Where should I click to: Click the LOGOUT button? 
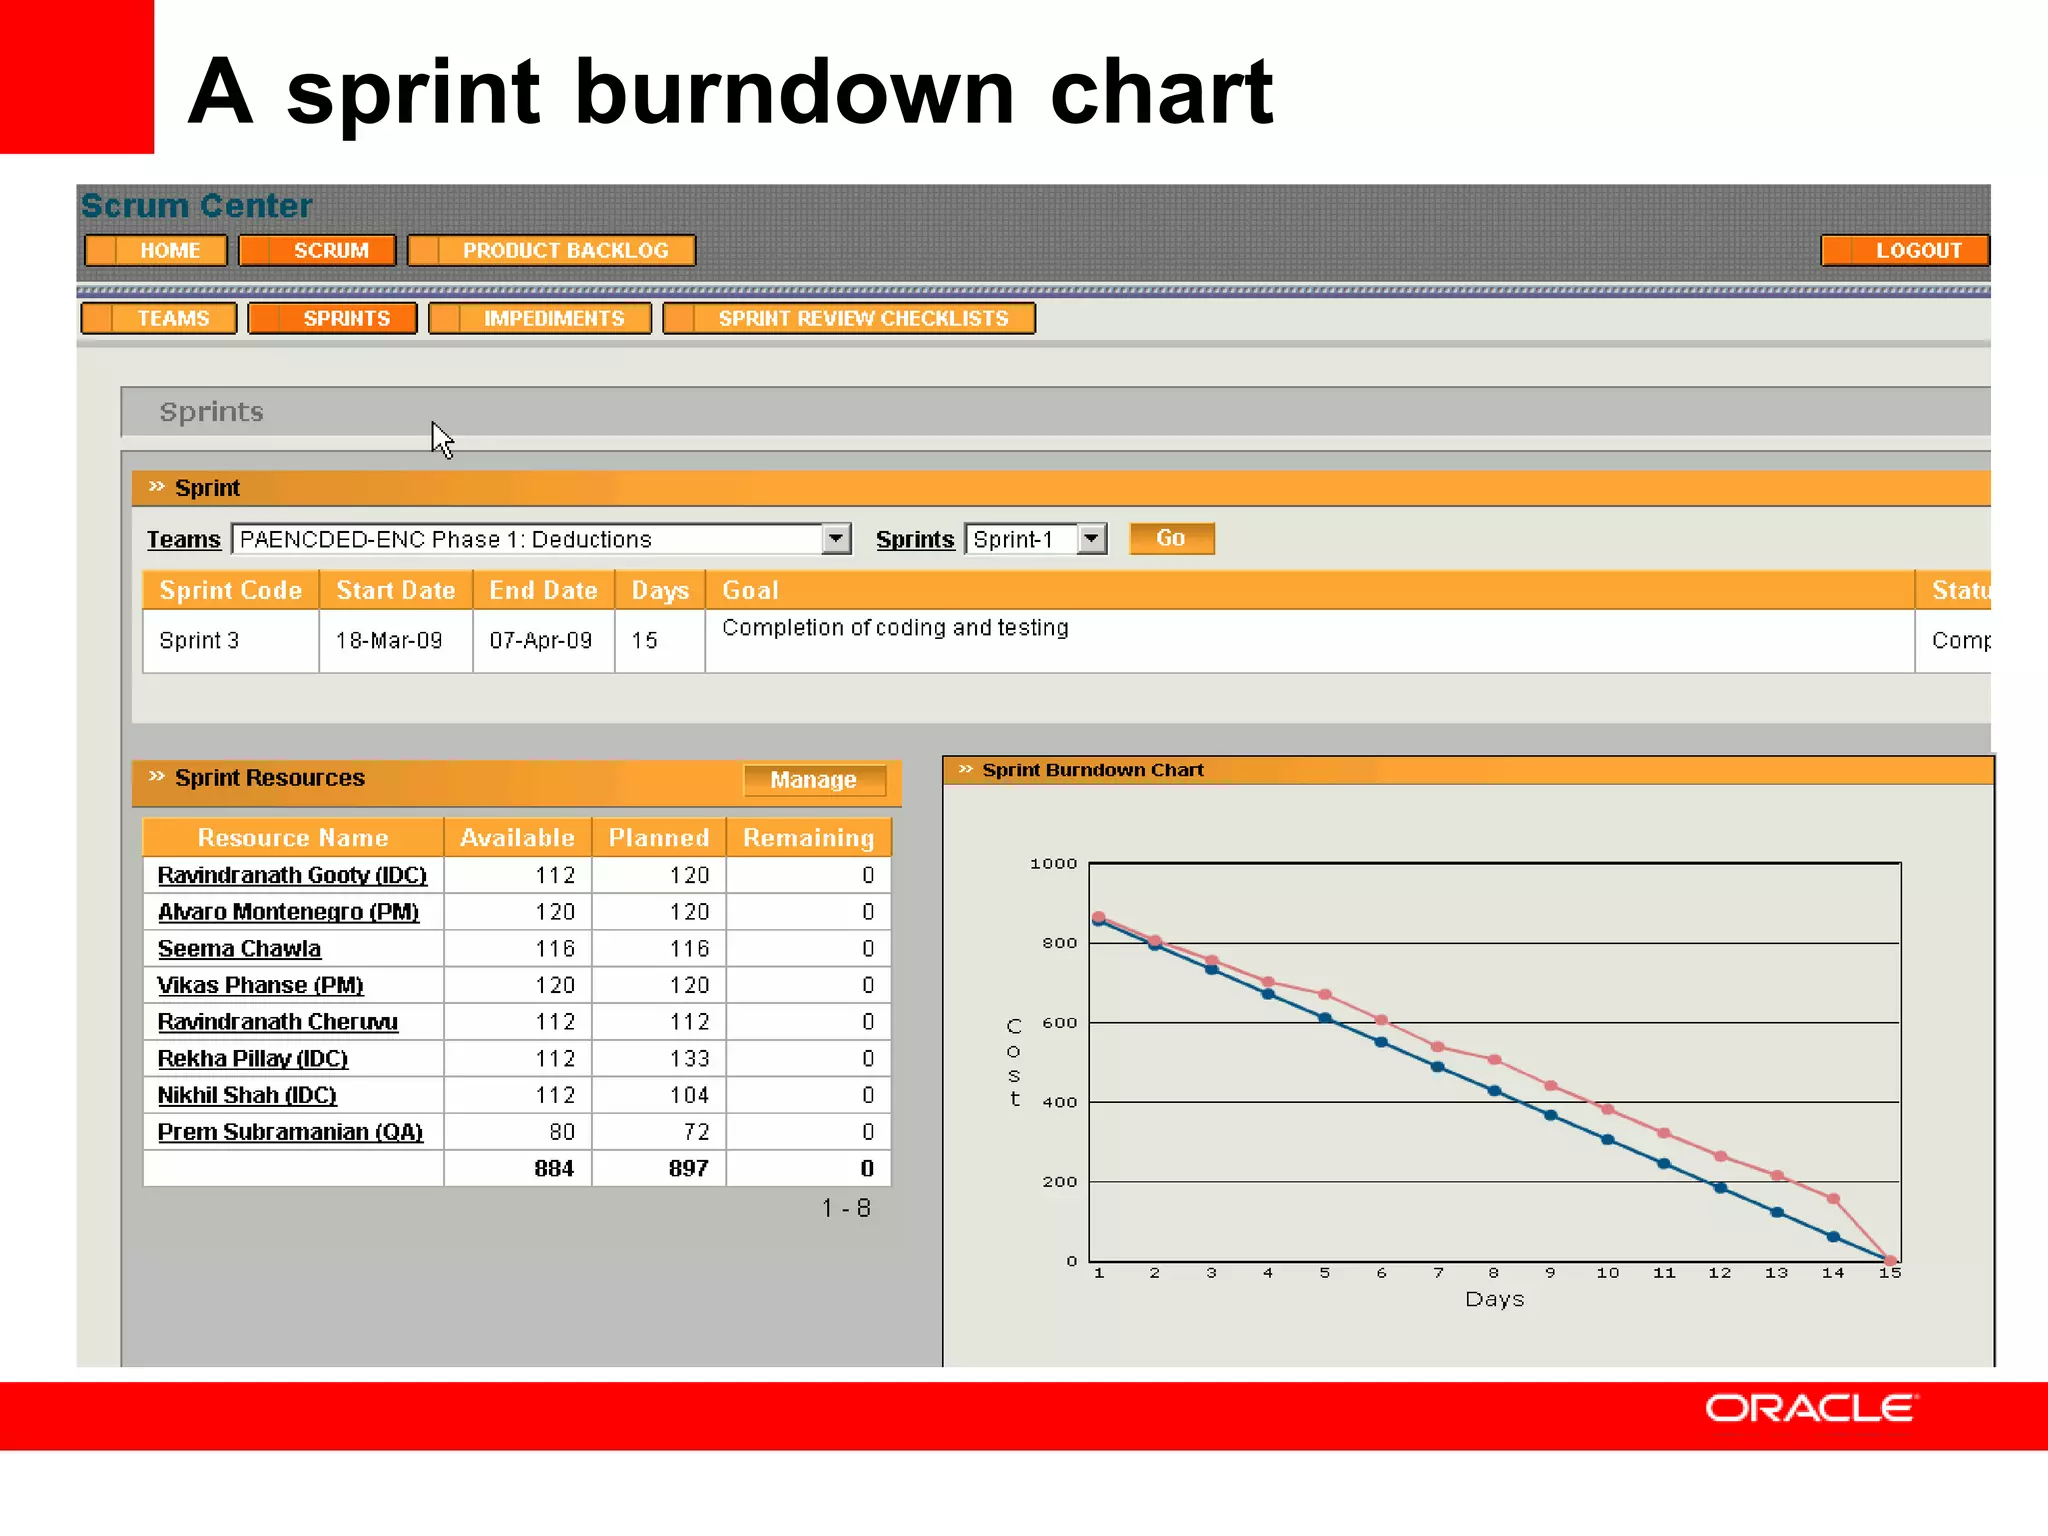(x=1905, y=250)
